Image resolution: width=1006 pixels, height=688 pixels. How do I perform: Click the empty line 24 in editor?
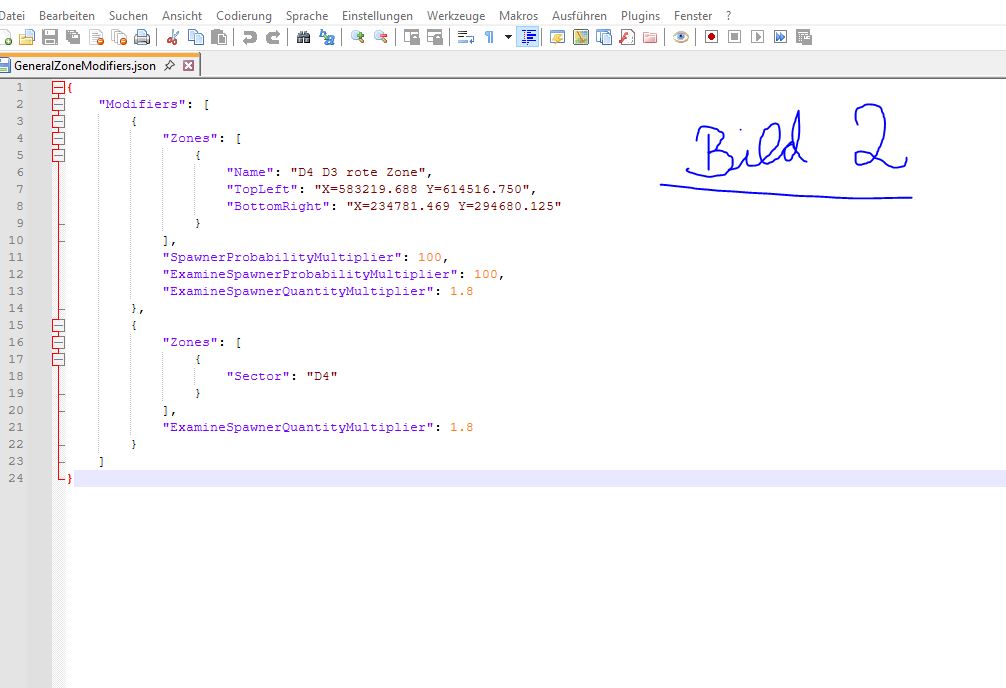400,479
